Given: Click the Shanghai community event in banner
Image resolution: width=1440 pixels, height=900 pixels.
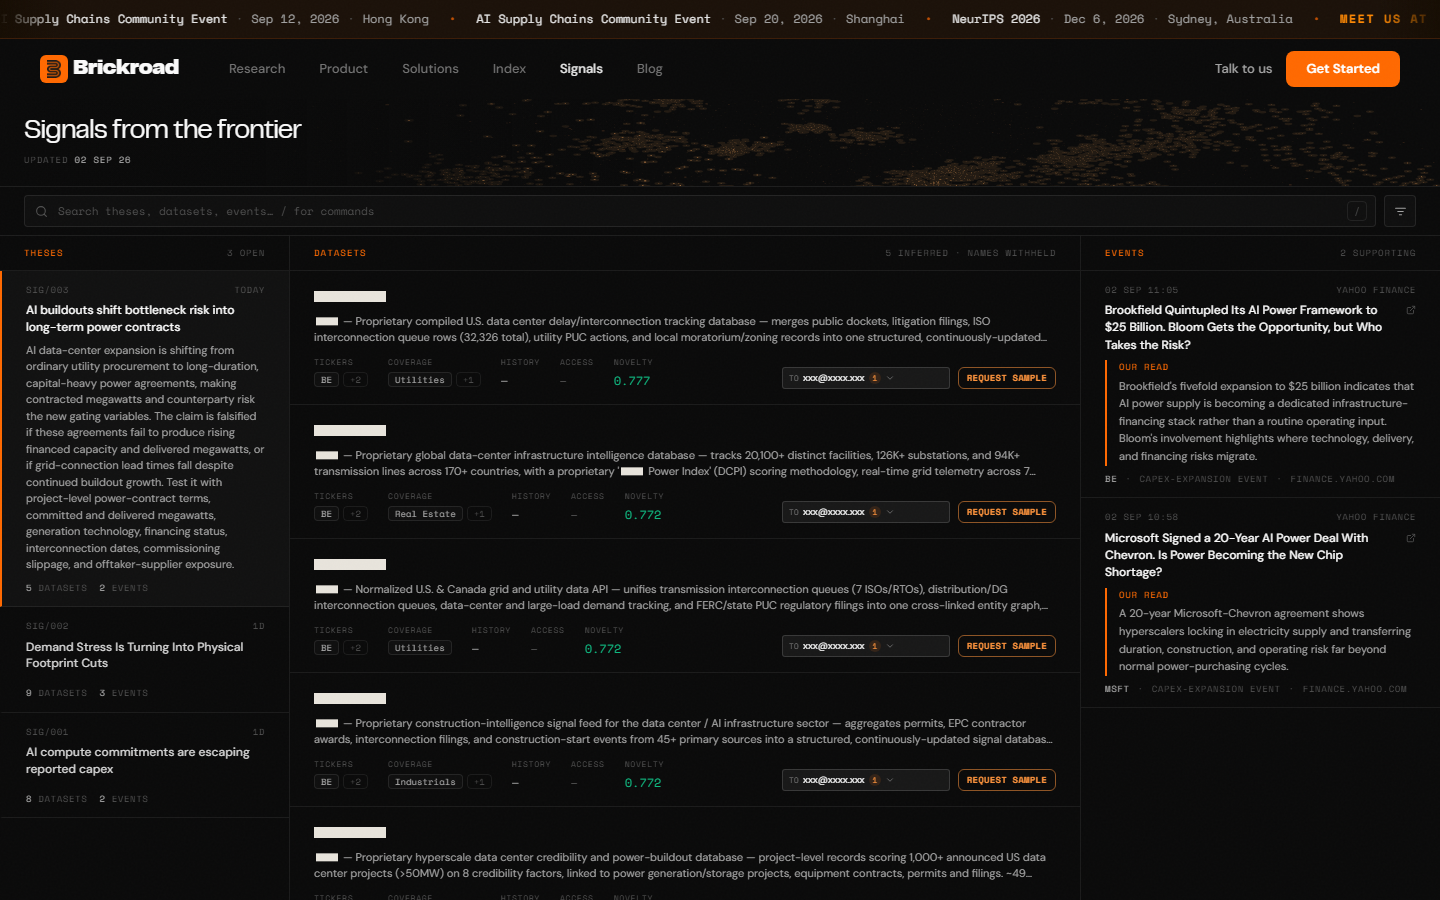Looking at the screenshot, I should (690, 19).
